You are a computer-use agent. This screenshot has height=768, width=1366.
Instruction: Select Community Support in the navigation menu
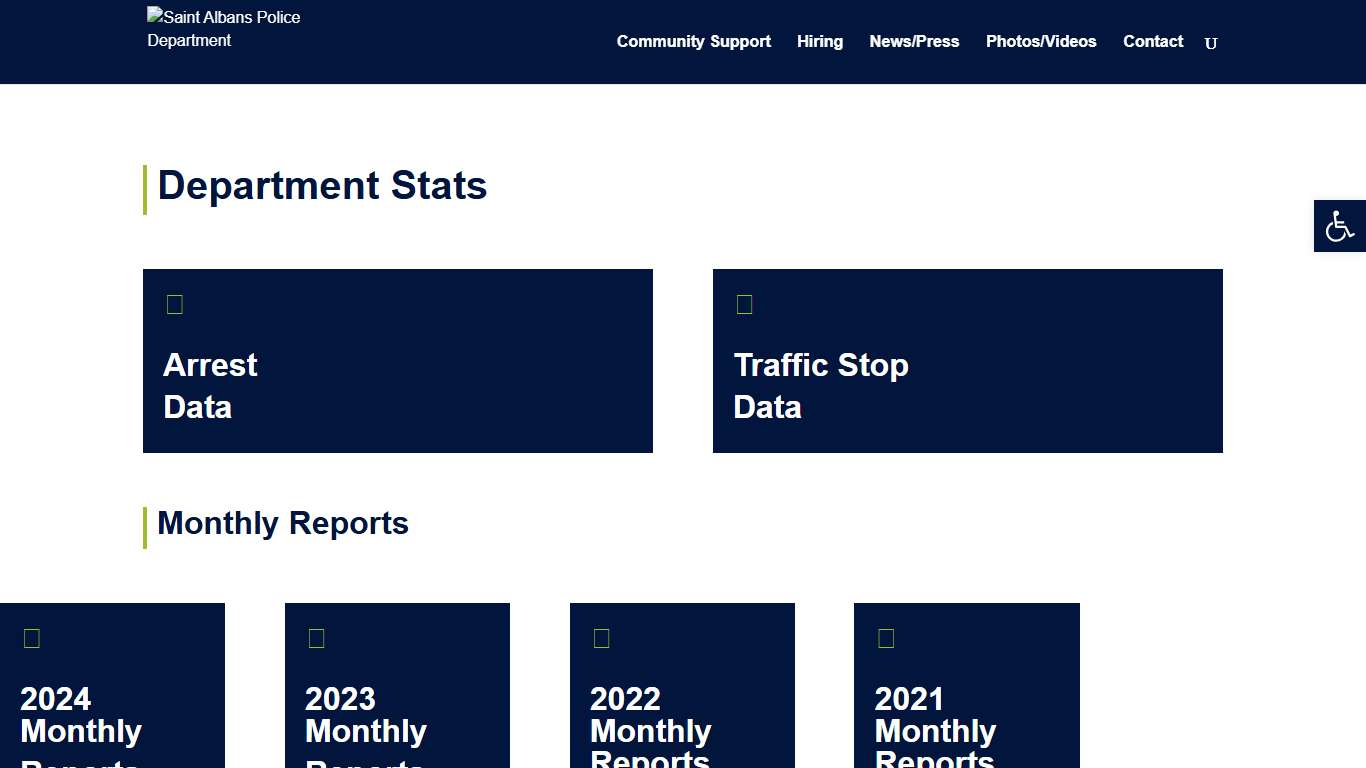693,42
